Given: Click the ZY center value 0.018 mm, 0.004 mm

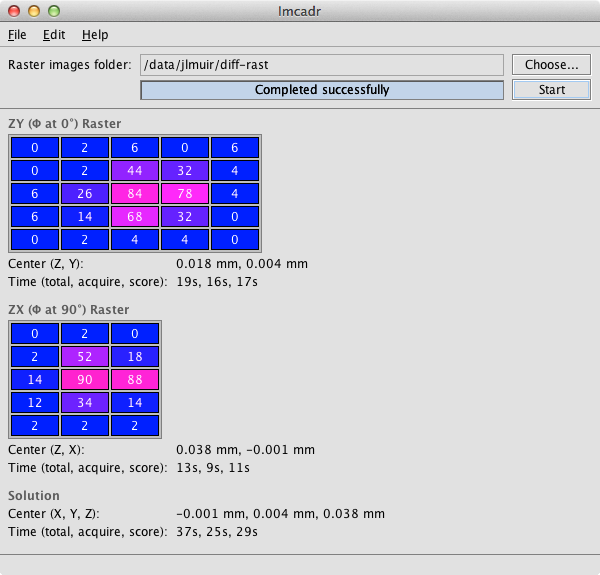Looking at the screenshot, I should click(242, 264).
